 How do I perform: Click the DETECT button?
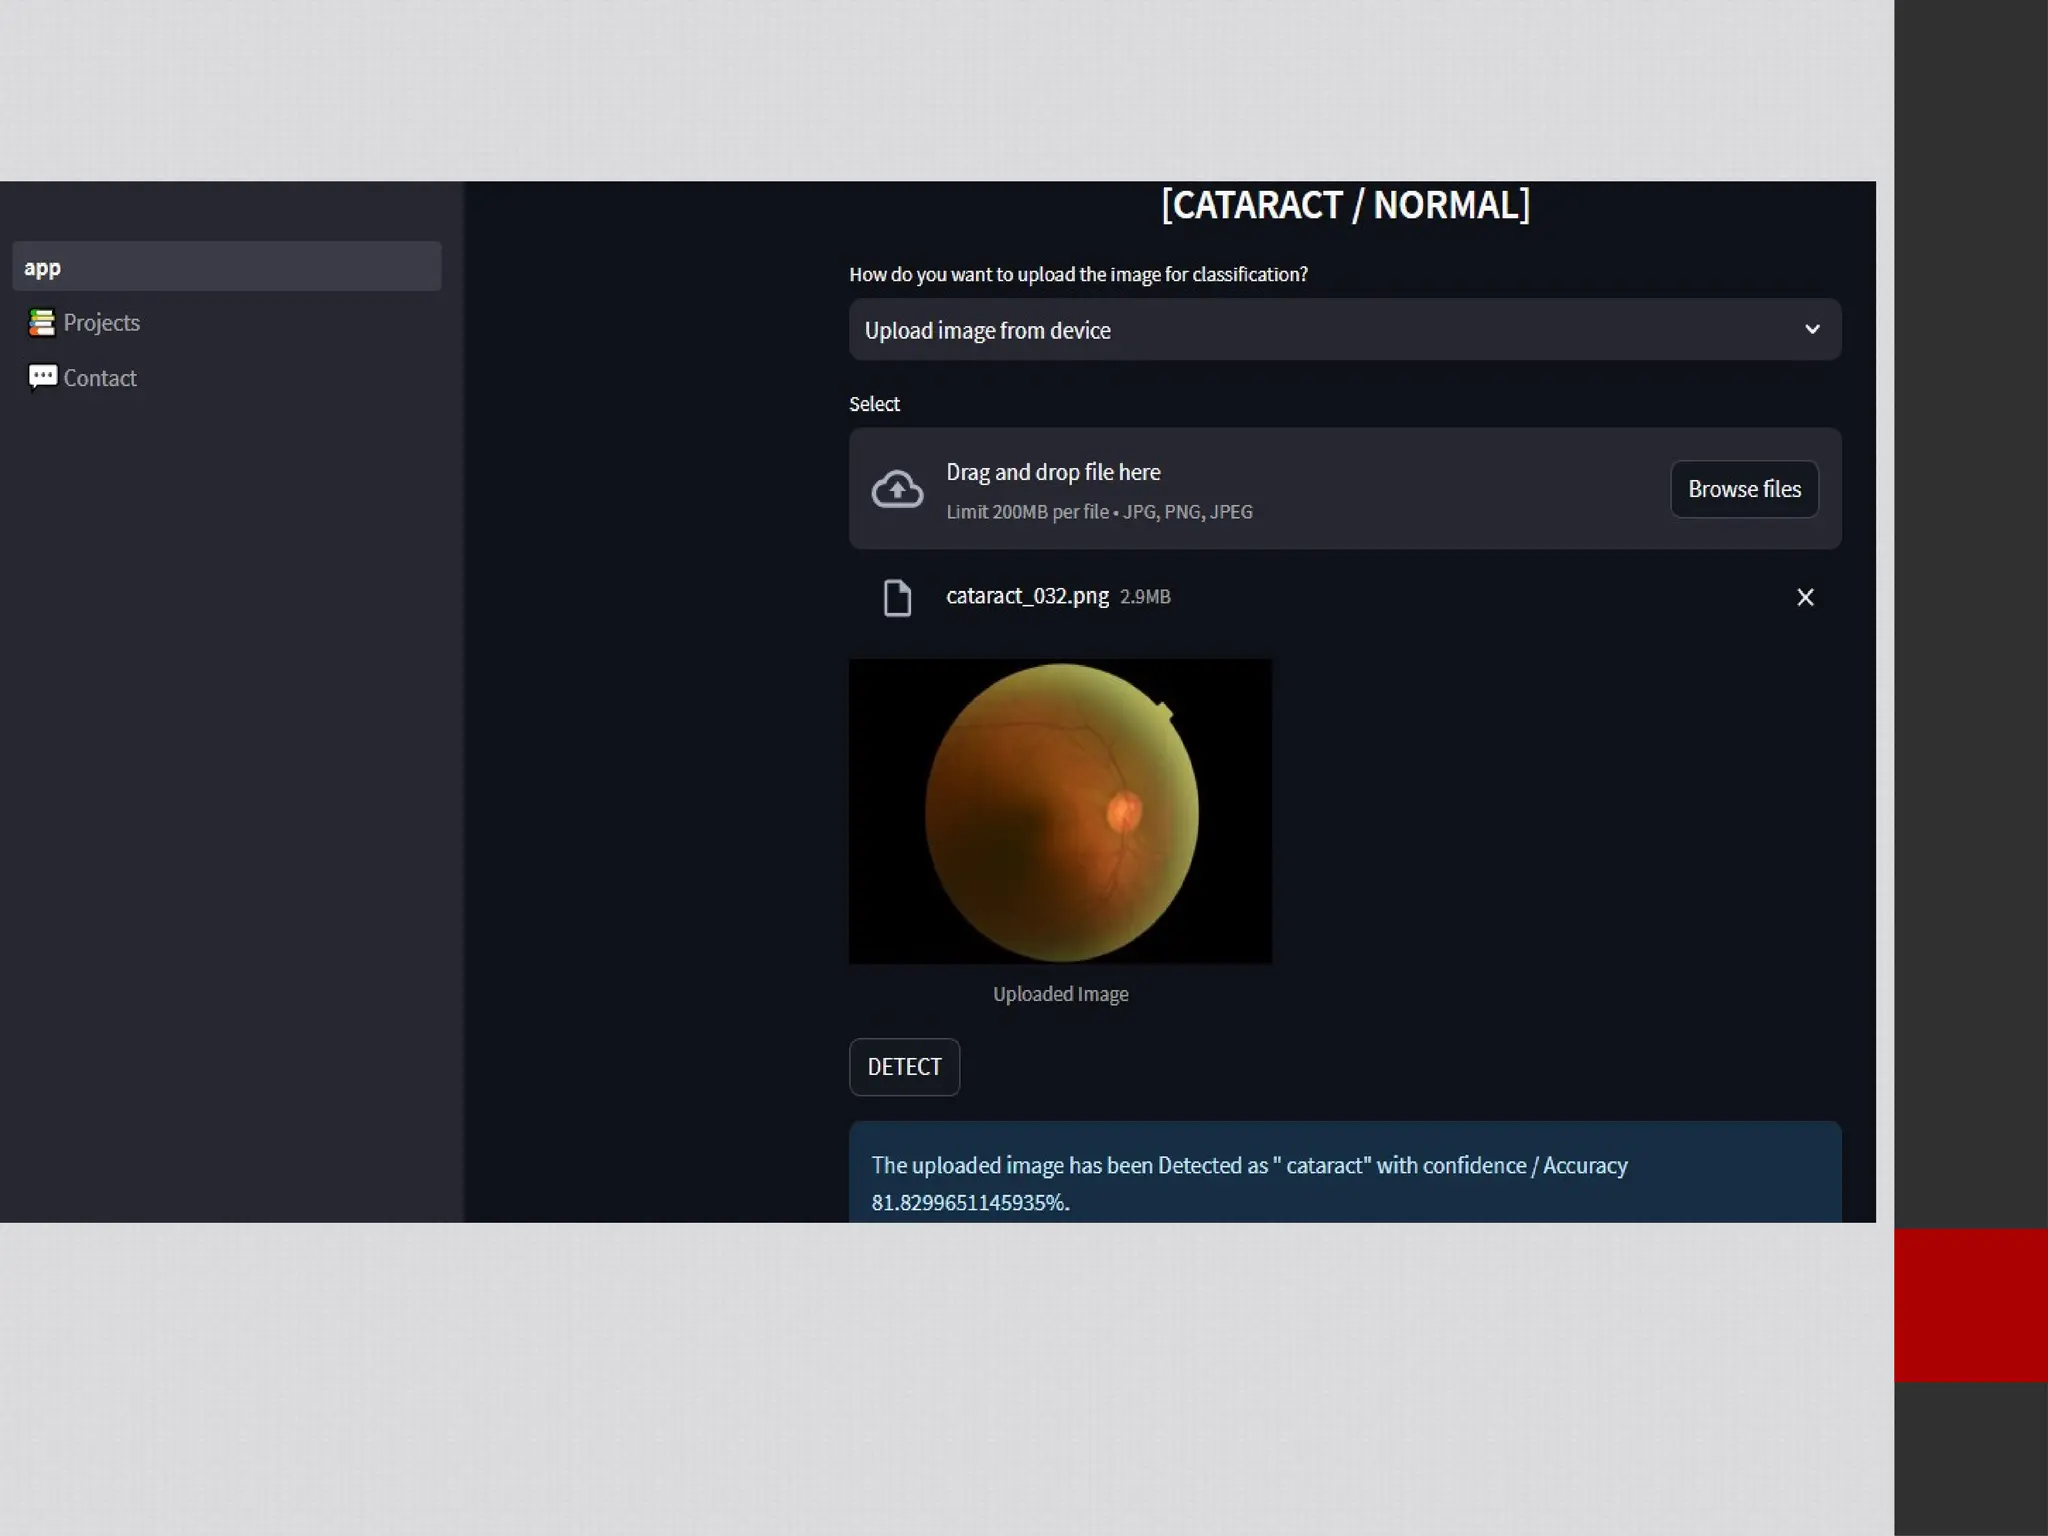coord(904,1067)
